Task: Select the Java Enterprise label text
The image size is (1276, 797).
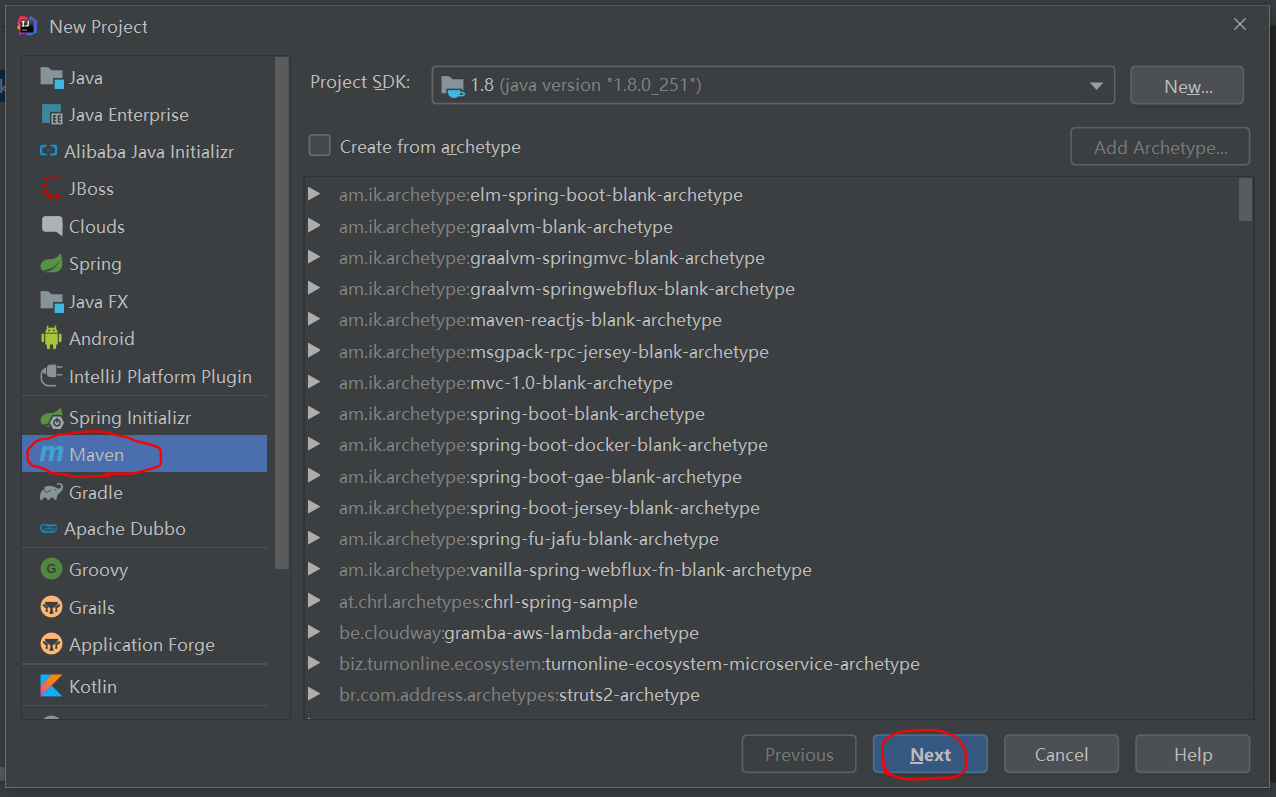Action: coord(128,115)
